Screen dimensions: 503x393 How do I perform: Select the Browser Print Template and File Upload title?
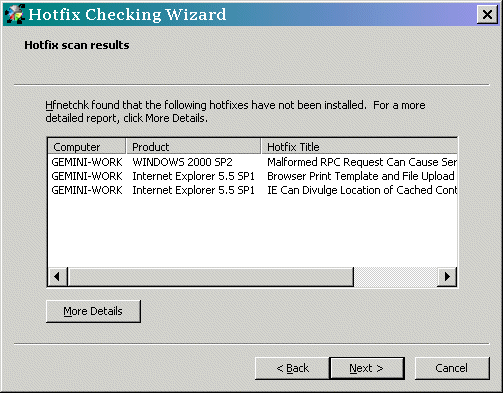point(361,176)
